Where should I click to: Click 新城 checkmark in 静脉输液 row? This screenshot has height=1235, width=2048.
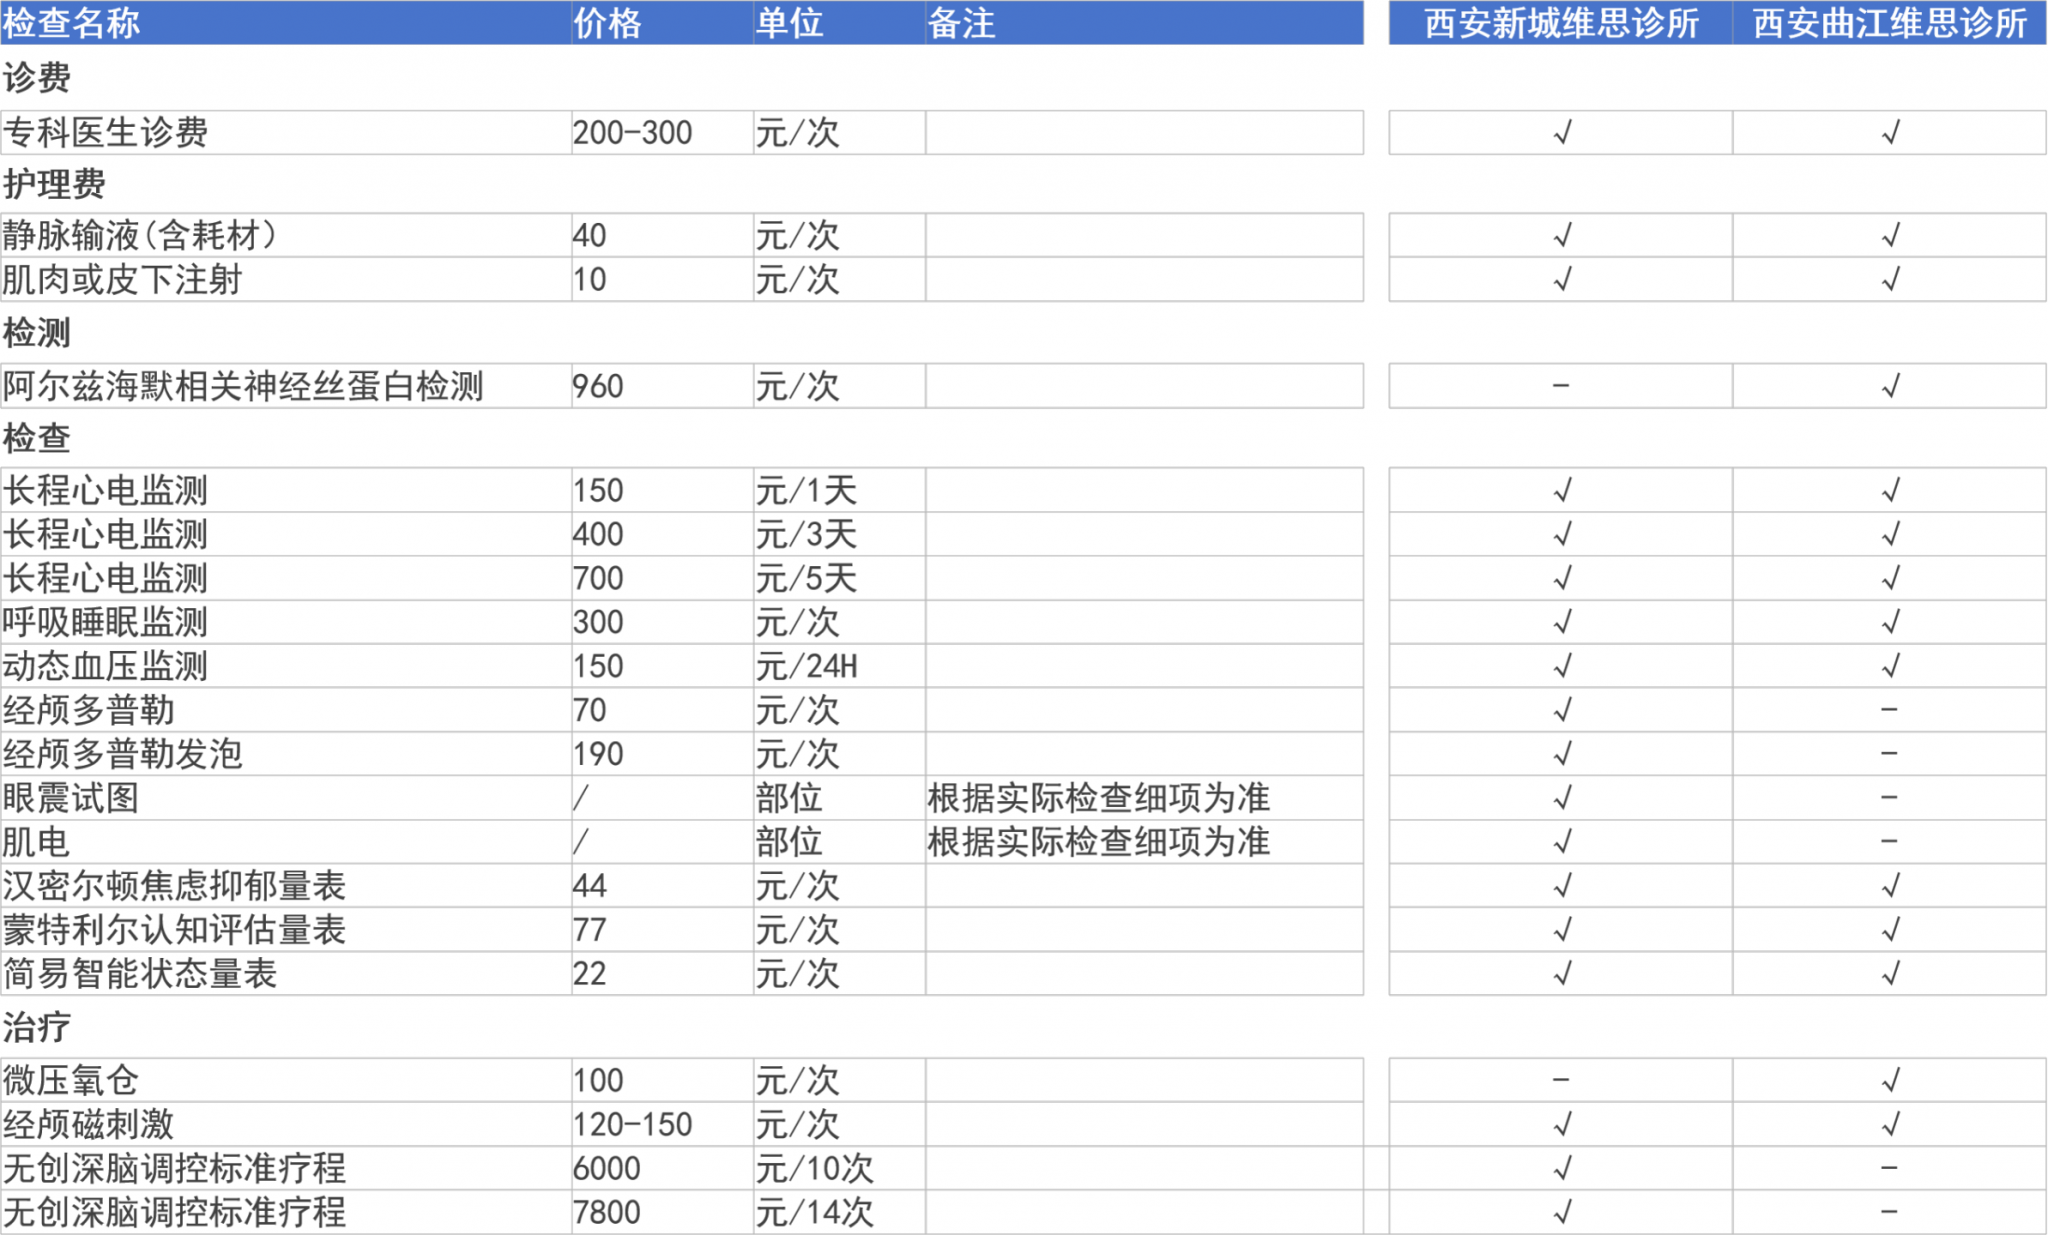(x=1562, y=235)
